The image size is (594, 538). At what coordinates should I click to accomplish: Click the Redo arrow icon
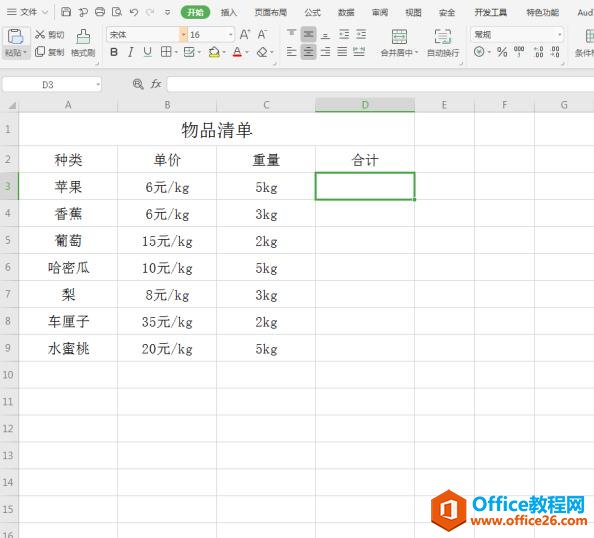[150, 12]
